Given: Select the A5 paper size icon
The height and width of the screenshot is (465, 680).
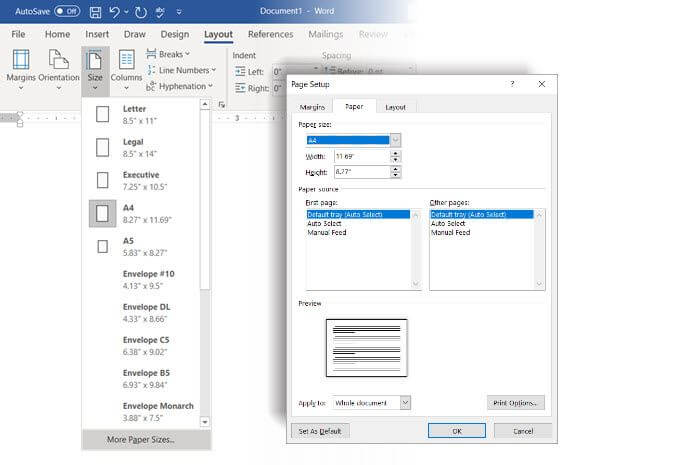Looking at the screenshot, I should coord(102,245).
